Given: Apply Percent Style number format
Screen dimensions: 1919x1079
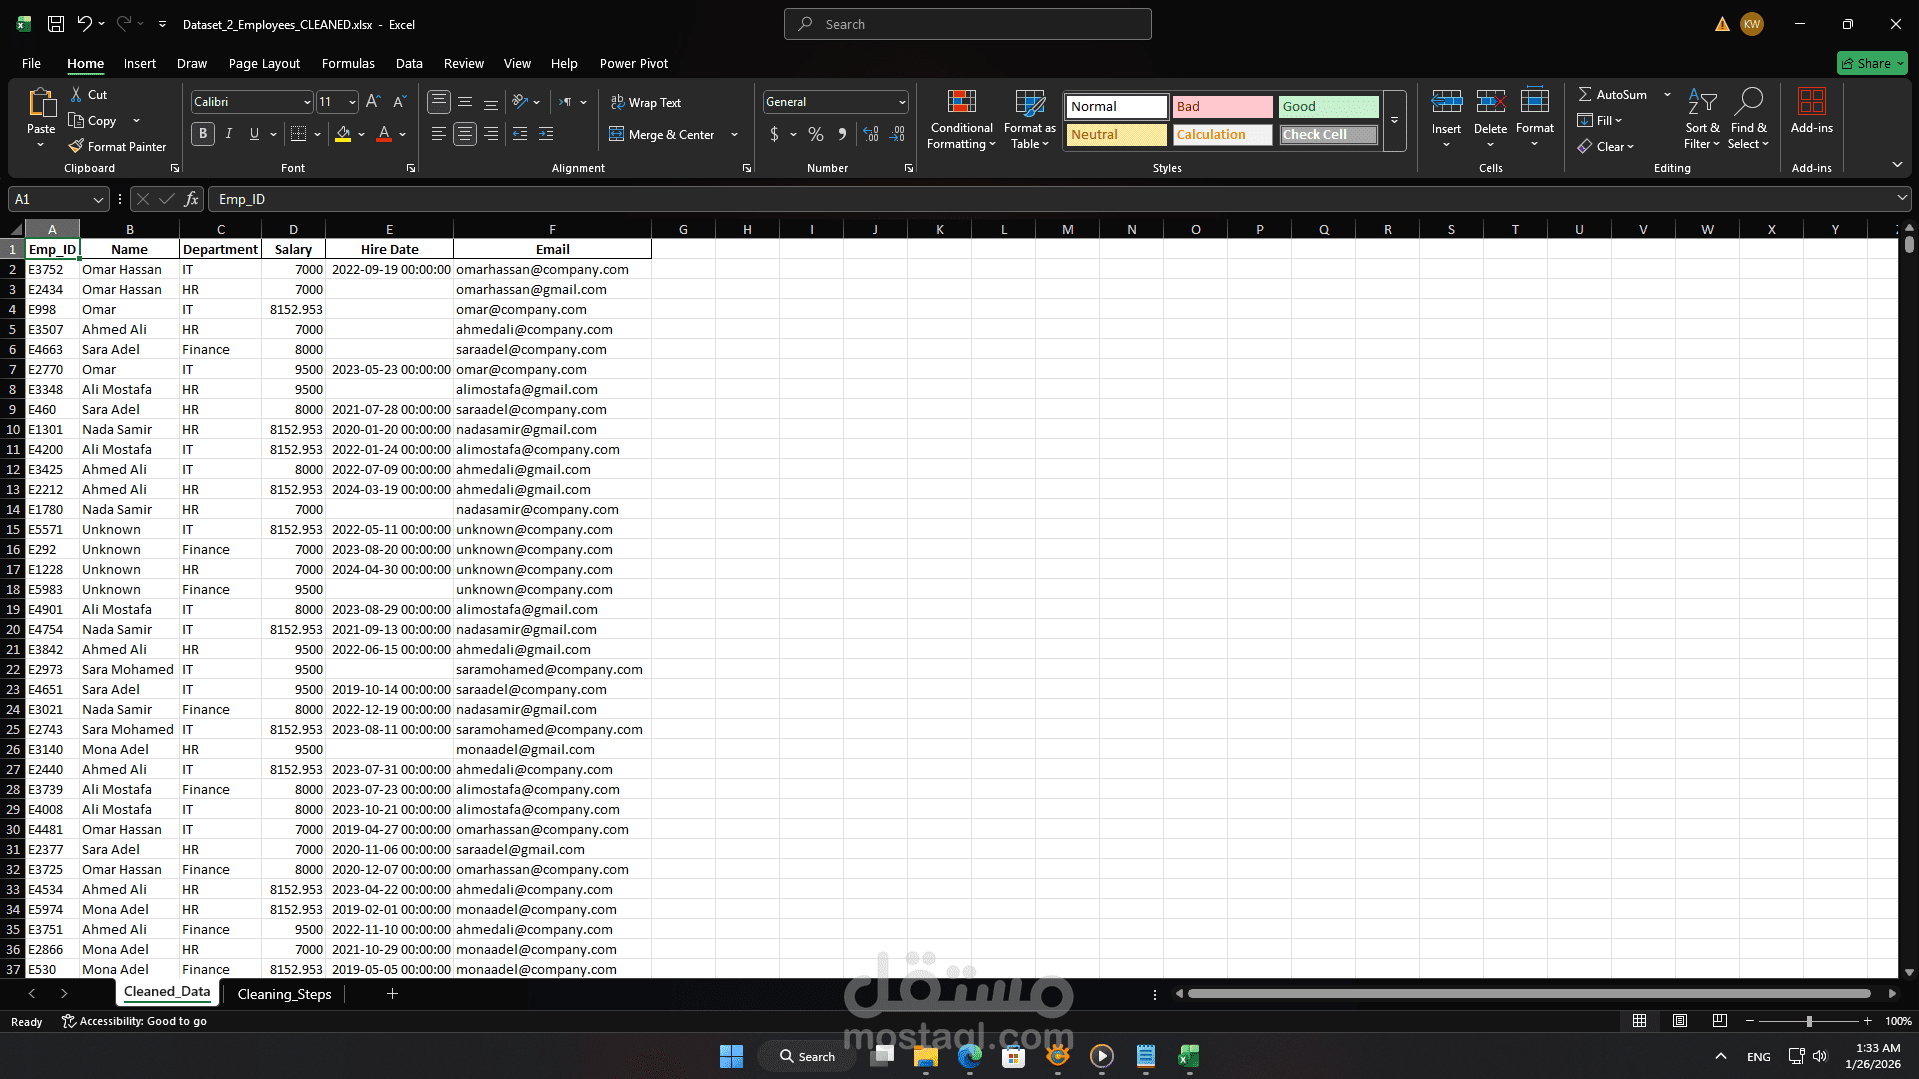Looking at the screenshot, I should pos(816,133).
